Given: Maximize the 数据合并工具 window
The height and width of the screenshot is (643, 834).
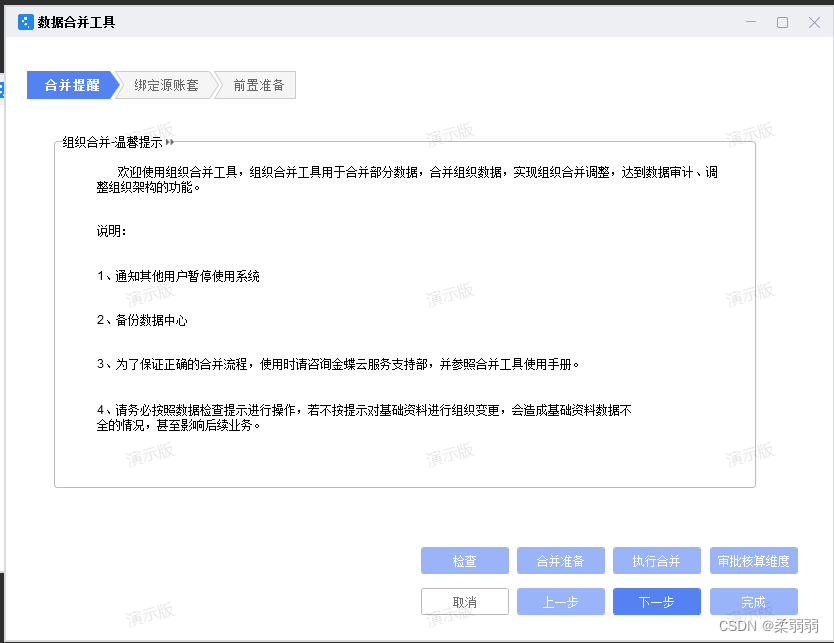Looking at the screenshot, I should [x=783, y=21].
